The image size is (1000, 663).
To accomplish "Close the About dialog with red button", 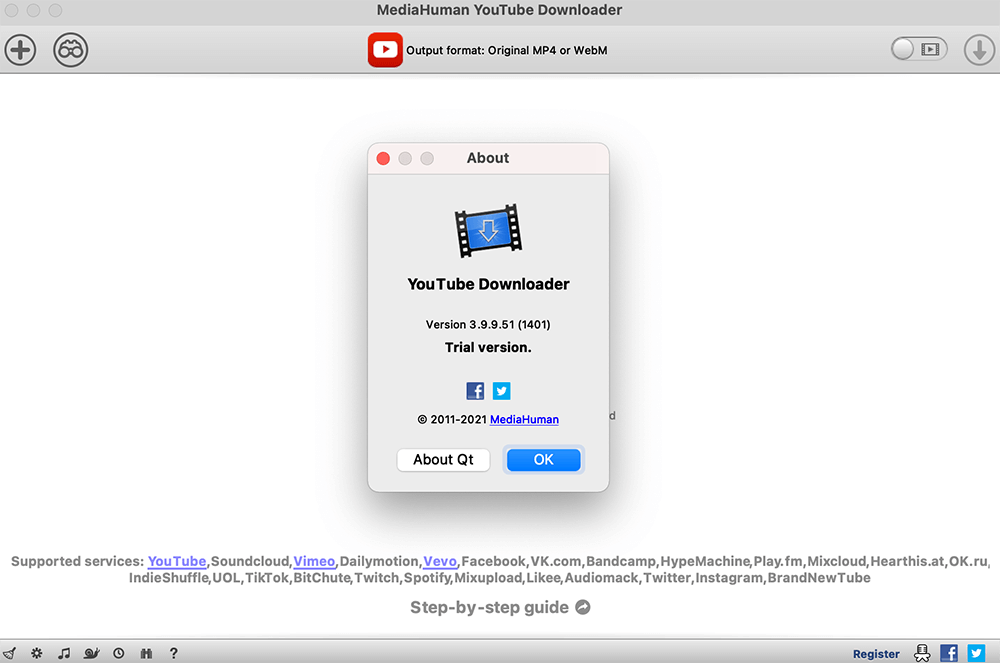I will [383, 158].
